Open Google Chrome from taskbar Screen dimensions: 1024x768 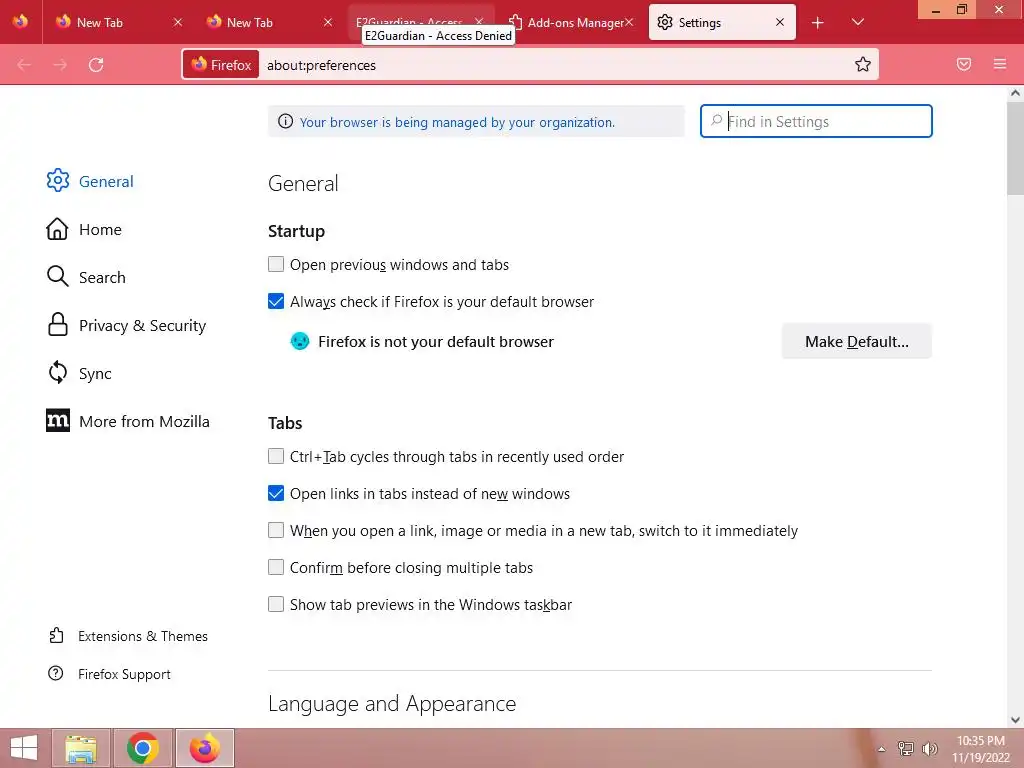143,748
